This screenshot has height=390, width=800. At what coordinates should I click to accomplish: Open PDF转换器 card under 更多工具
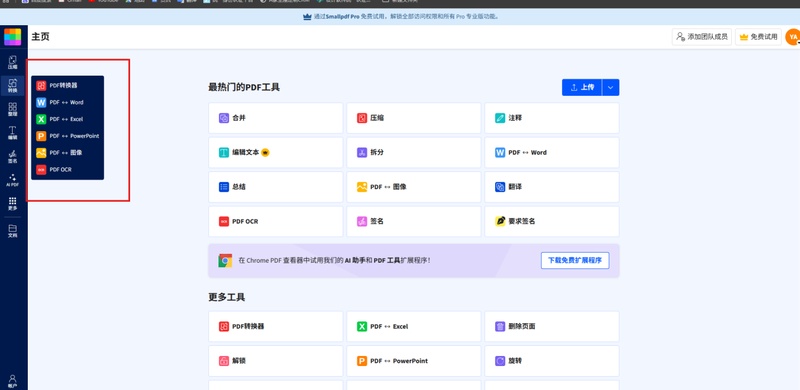276,326
